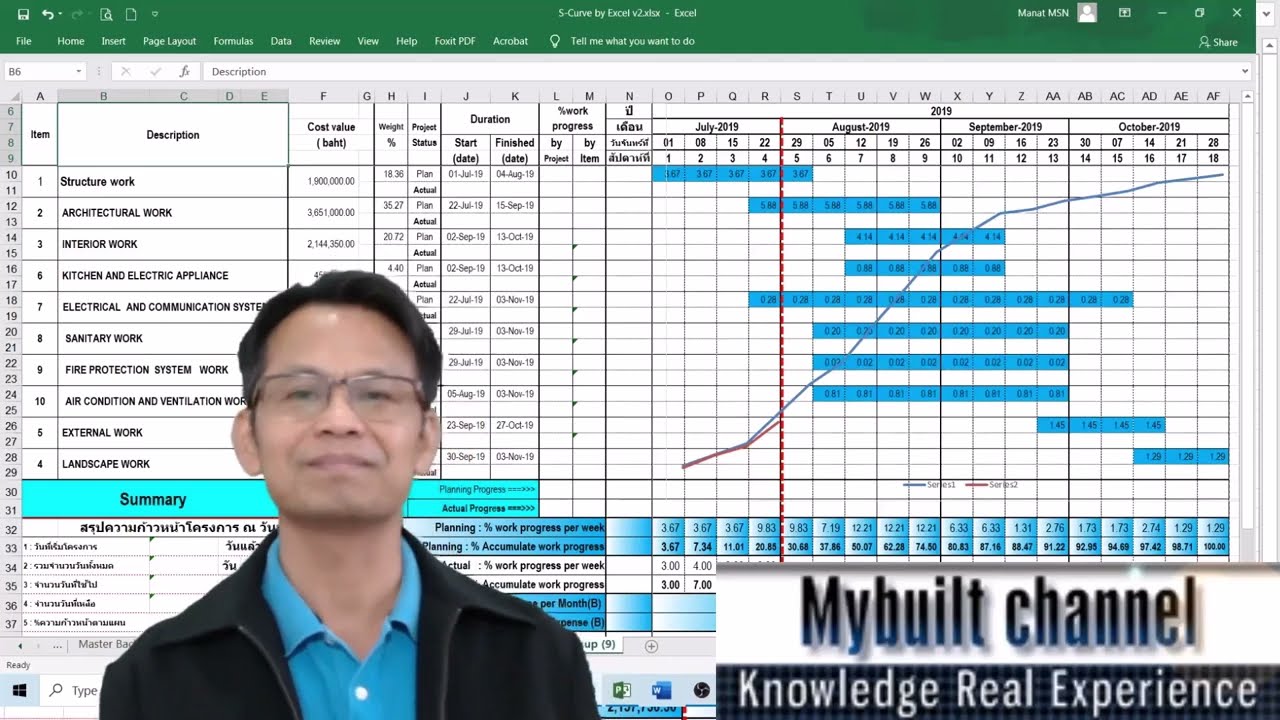Image resolution: width=1280 pixels, height=720 pixels.
Task: Open the Manat MSN account picture
Action: (1087, 13)
